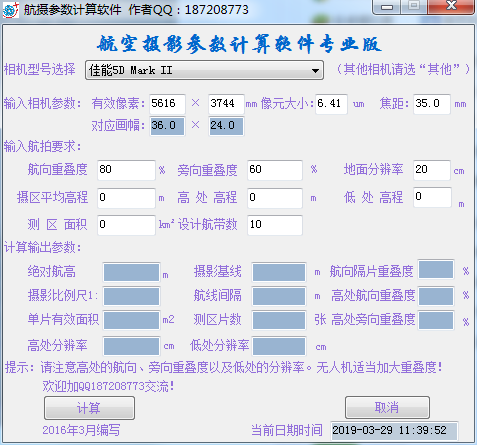Select the flight line spacing output box
This screenshot has height=445, width=477.
[279, 296]
